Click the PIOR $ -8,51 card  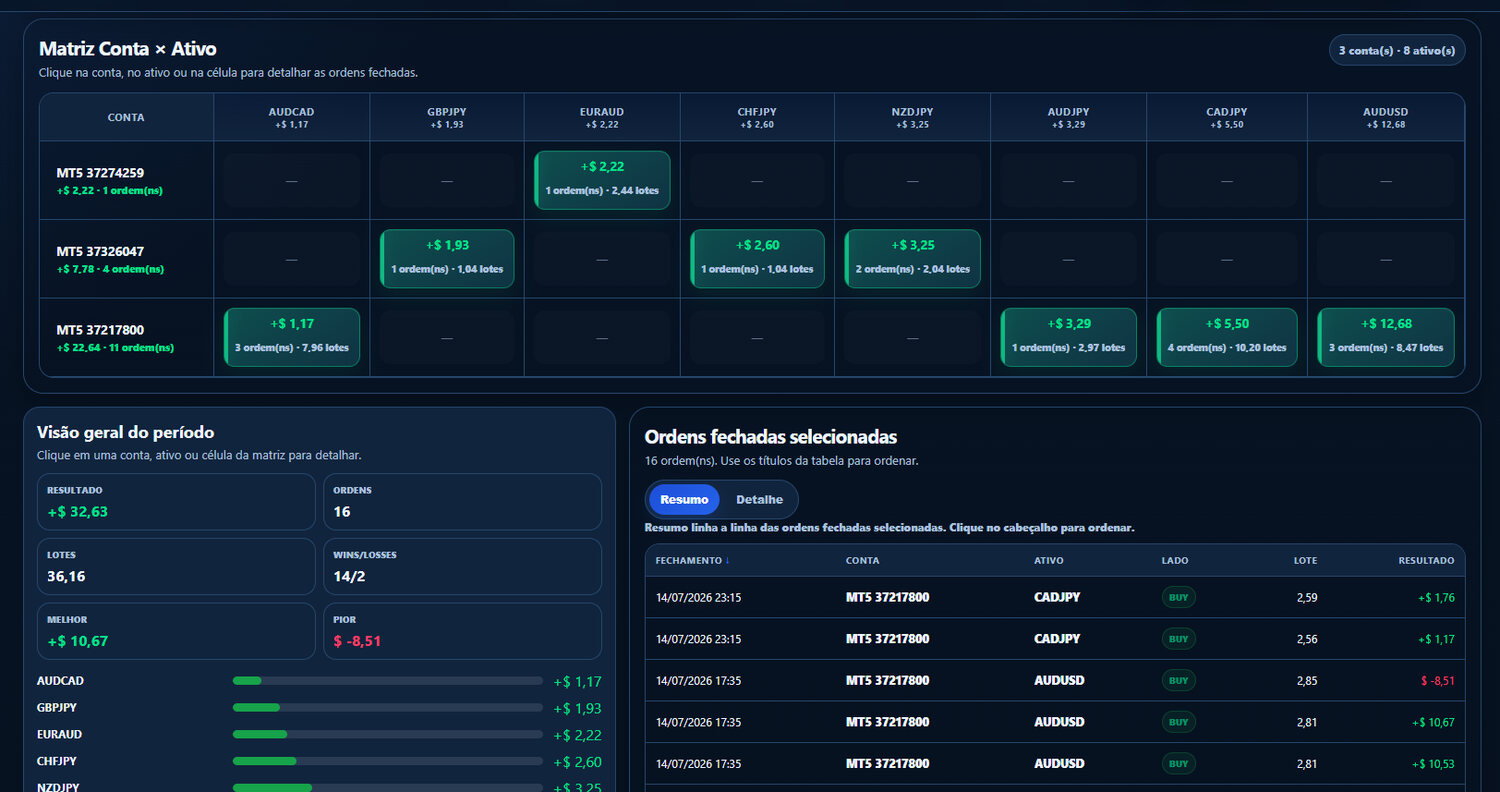coord(462,631)
